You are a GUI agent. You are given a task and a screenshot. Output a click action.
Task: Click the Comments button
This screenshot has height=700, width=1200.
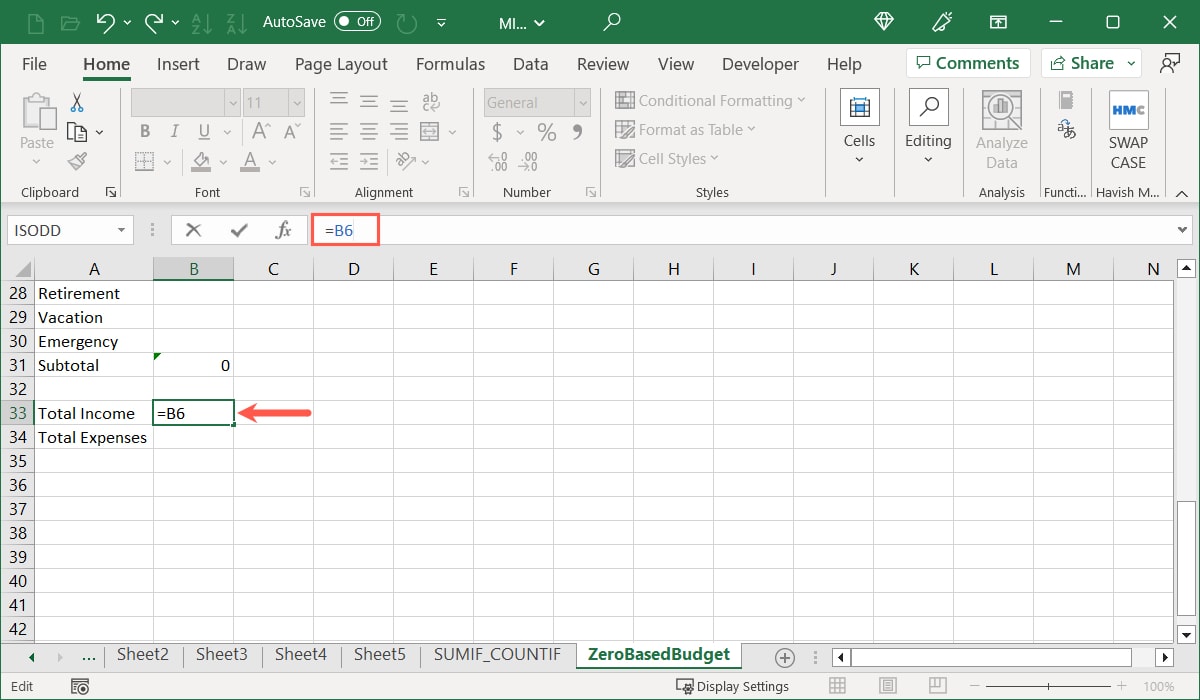[x=967, y=62]
